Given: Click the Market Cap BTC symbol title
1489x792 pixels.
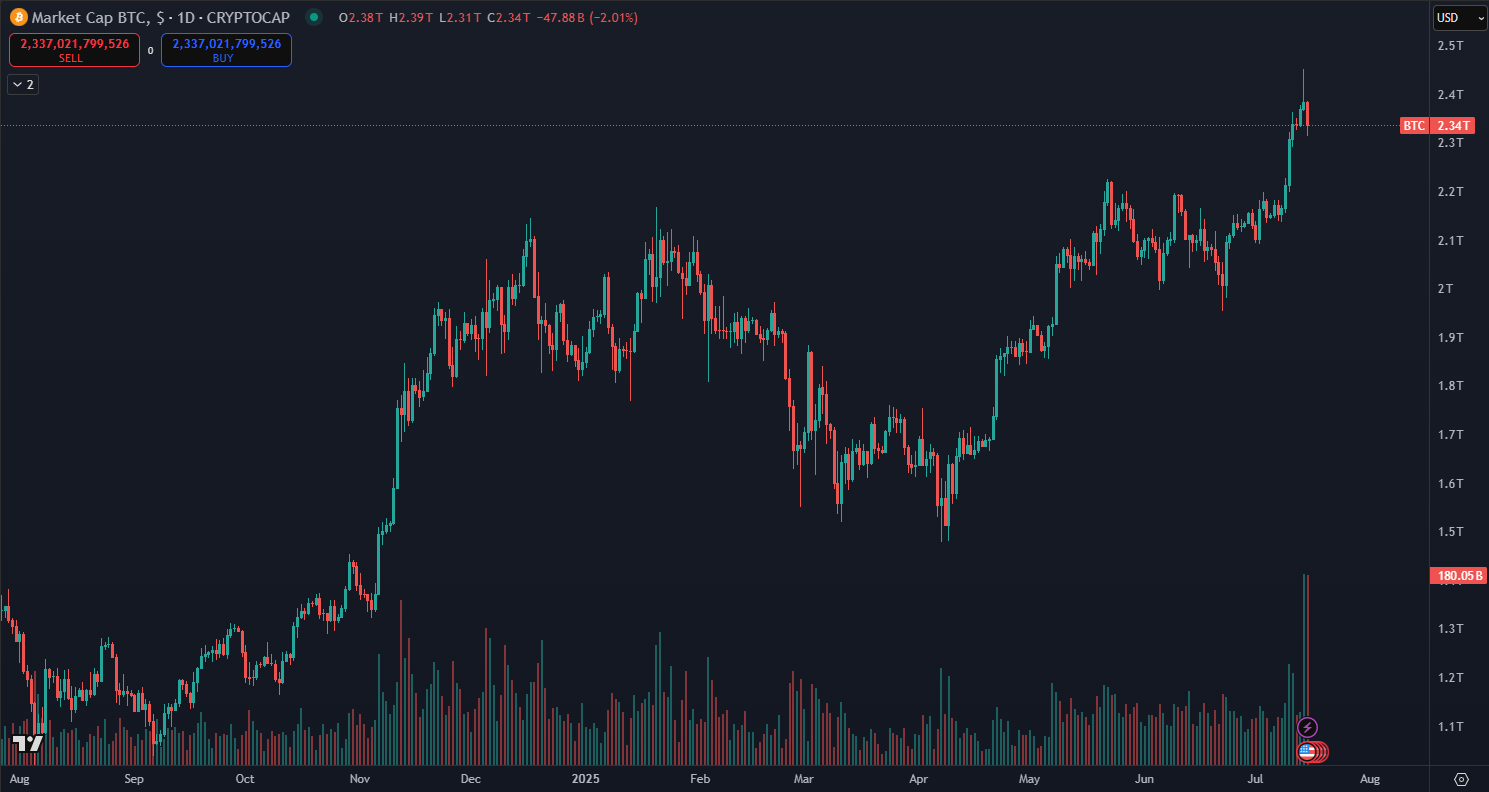Looking at the screenshot, I should coord(91,17).
